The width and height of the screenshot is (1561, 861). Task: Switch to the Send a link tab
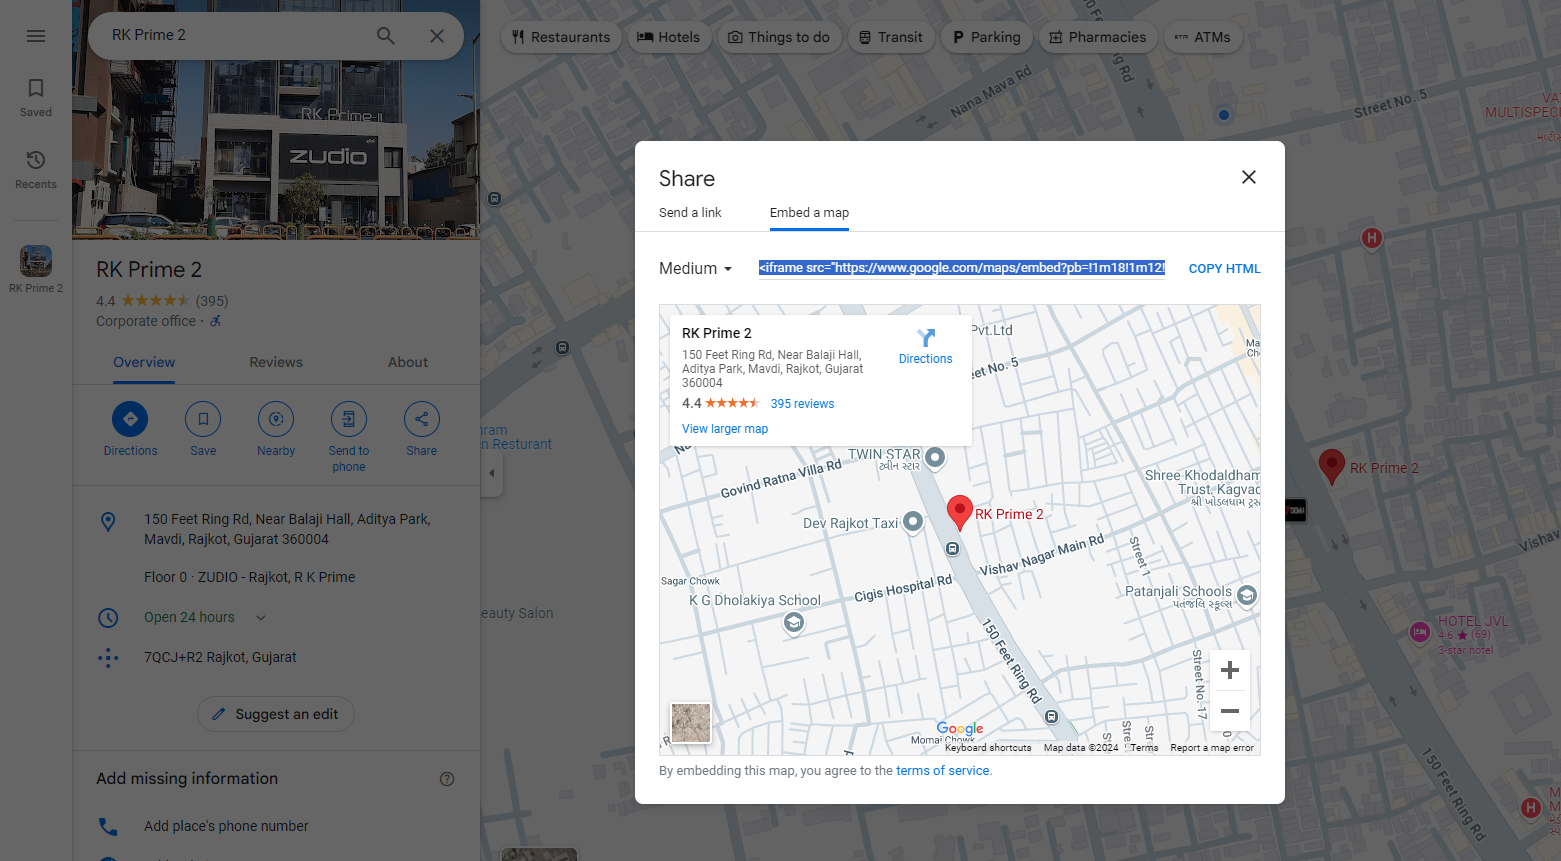(690, 213)
